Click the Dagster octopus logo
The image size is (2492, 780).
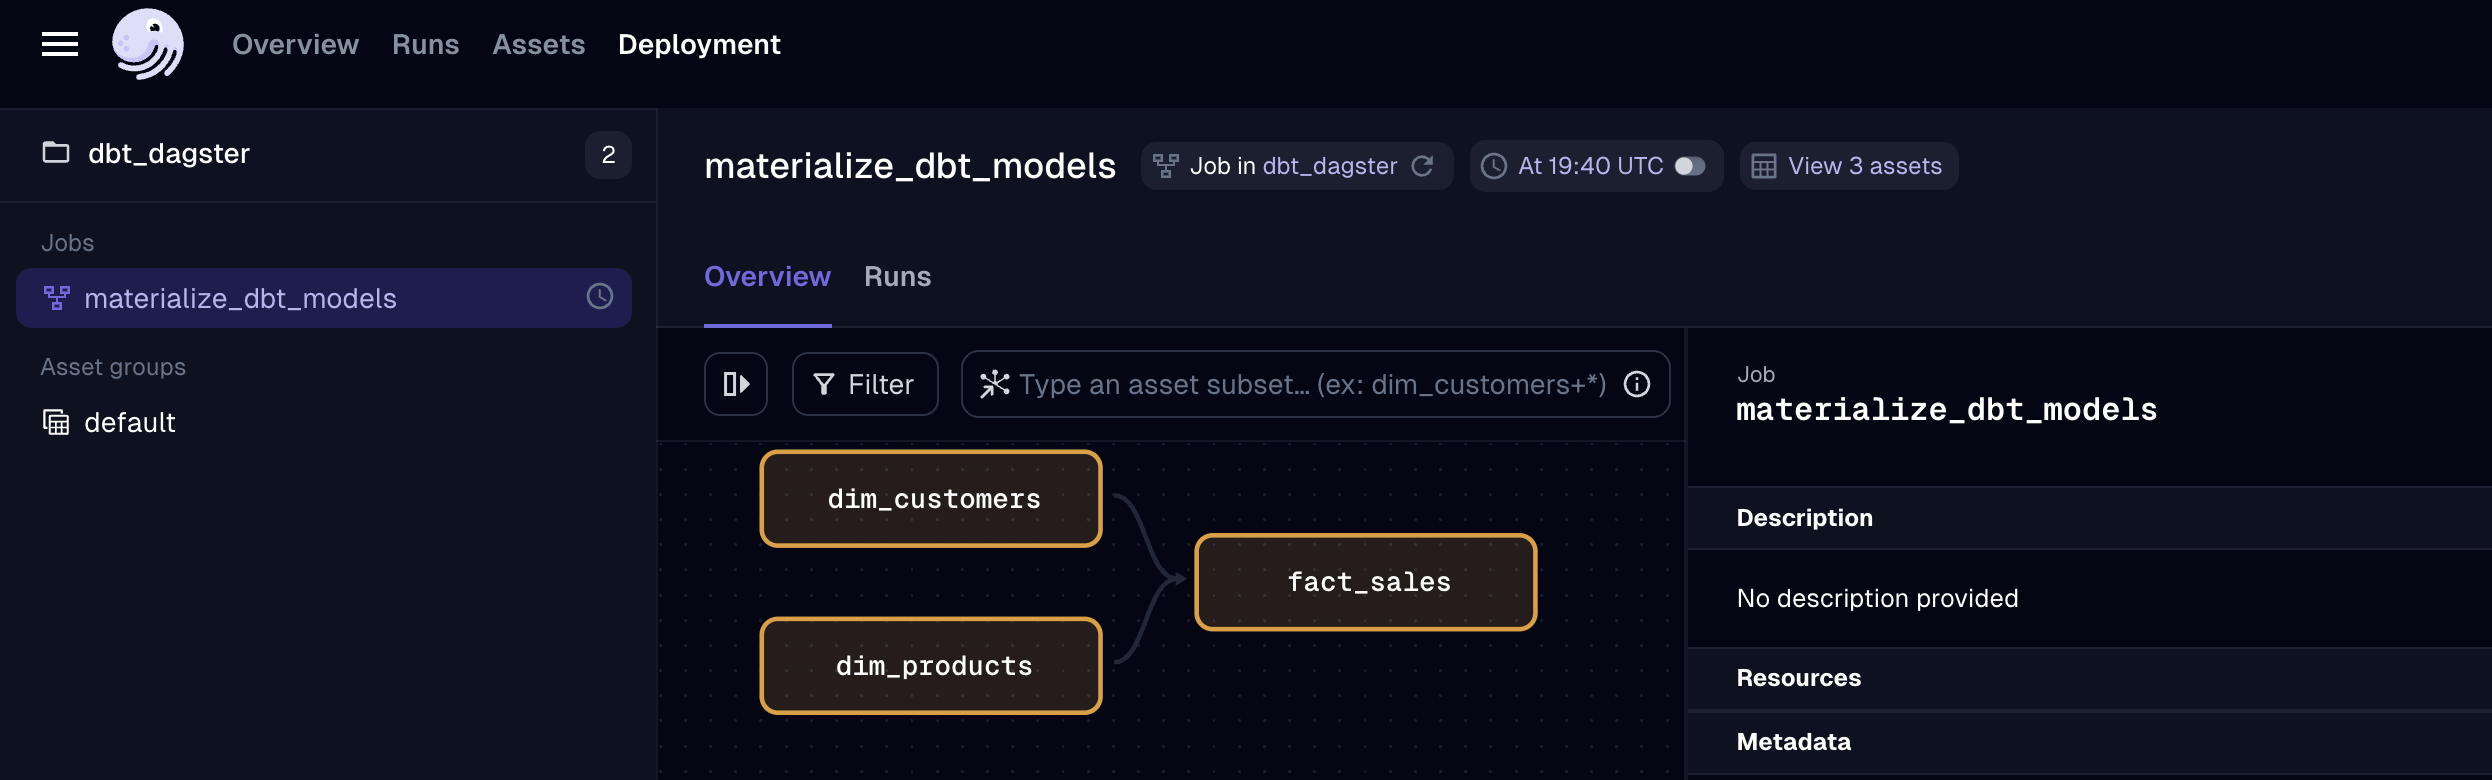point(148,44)
